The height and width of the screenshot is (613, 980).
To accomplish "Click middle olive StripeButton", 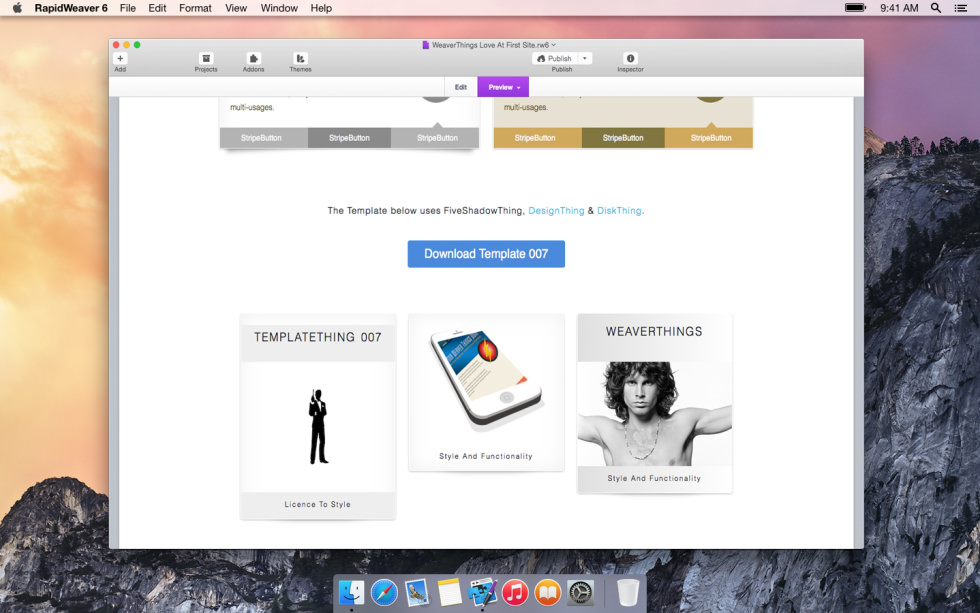I will point(623,138).
